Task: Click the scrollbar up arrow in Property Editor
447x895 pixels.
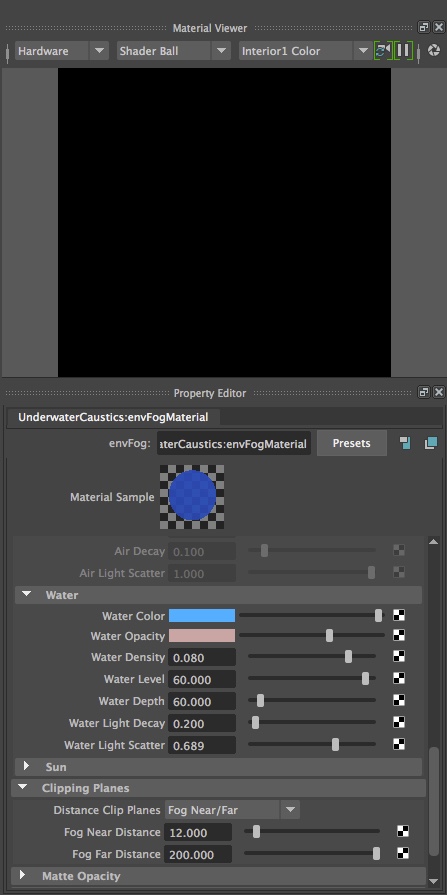Action: point(433,541)
